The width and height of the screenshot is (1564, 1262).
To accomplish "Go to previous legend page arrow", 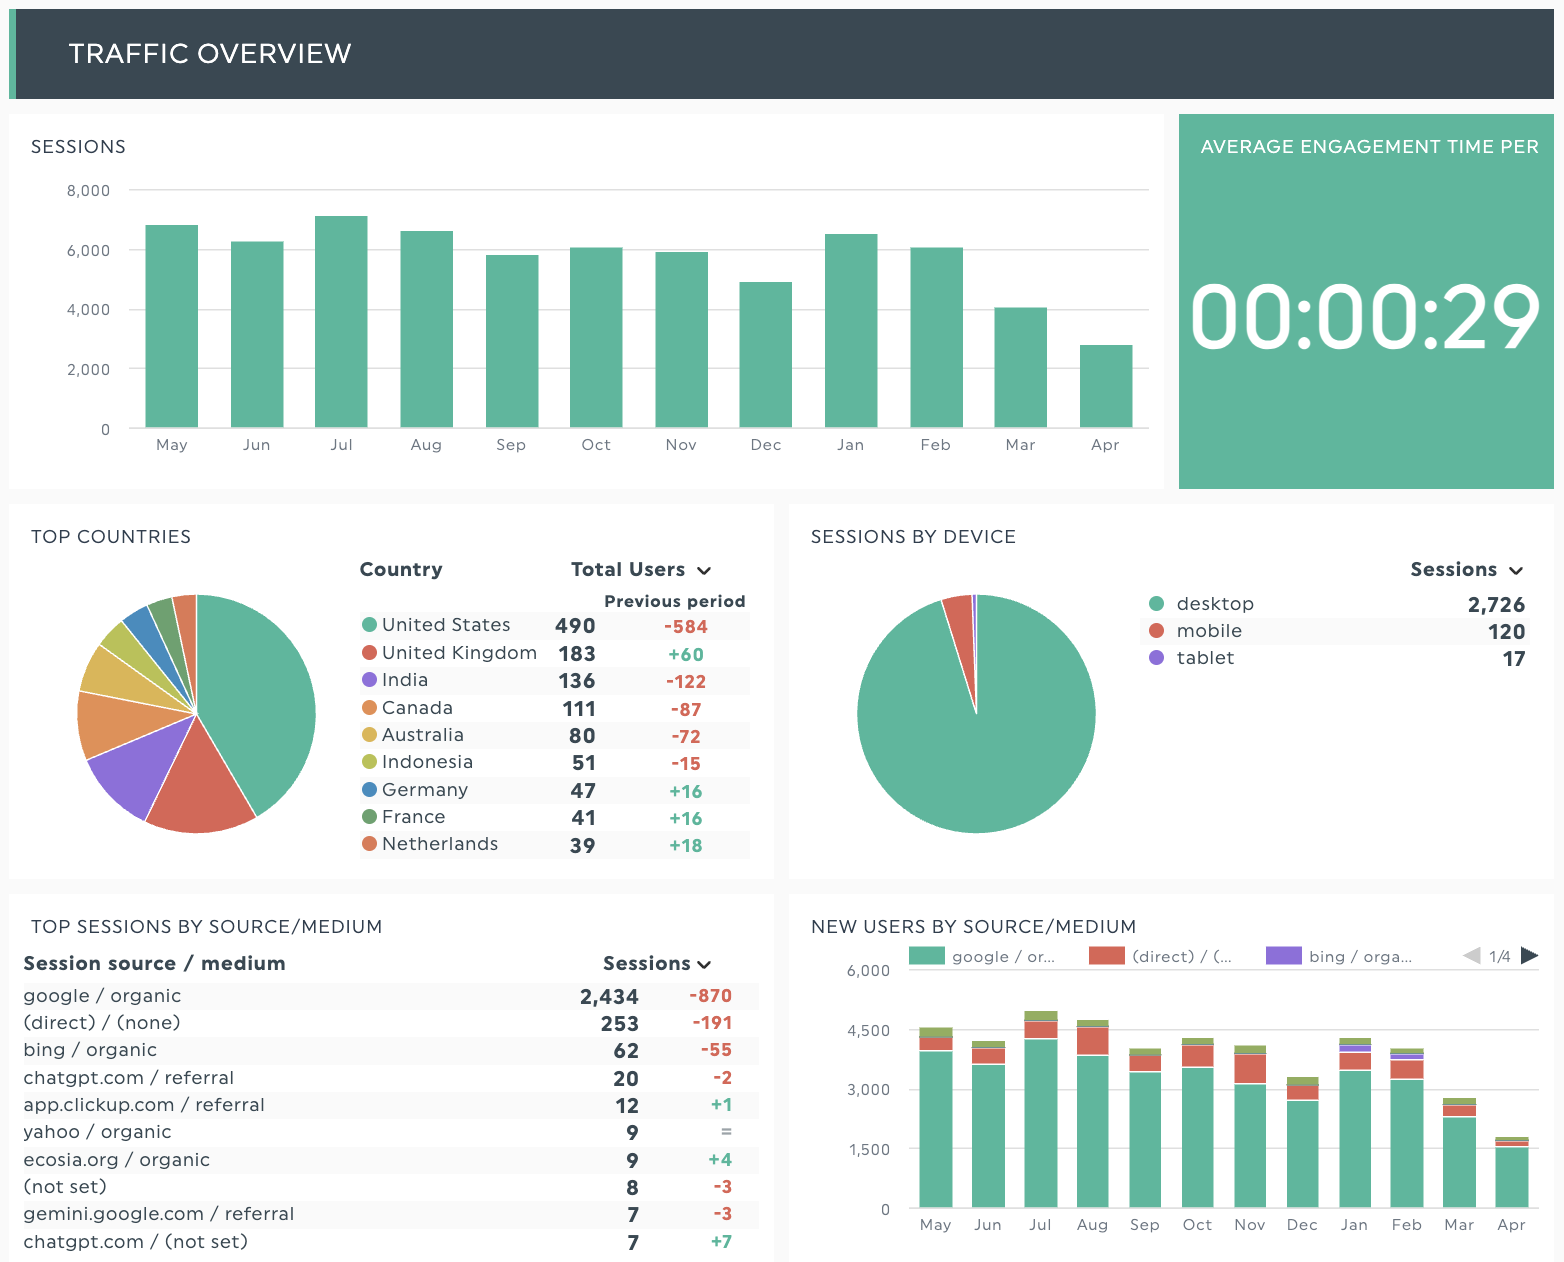I will click(x=1472, y=956).
